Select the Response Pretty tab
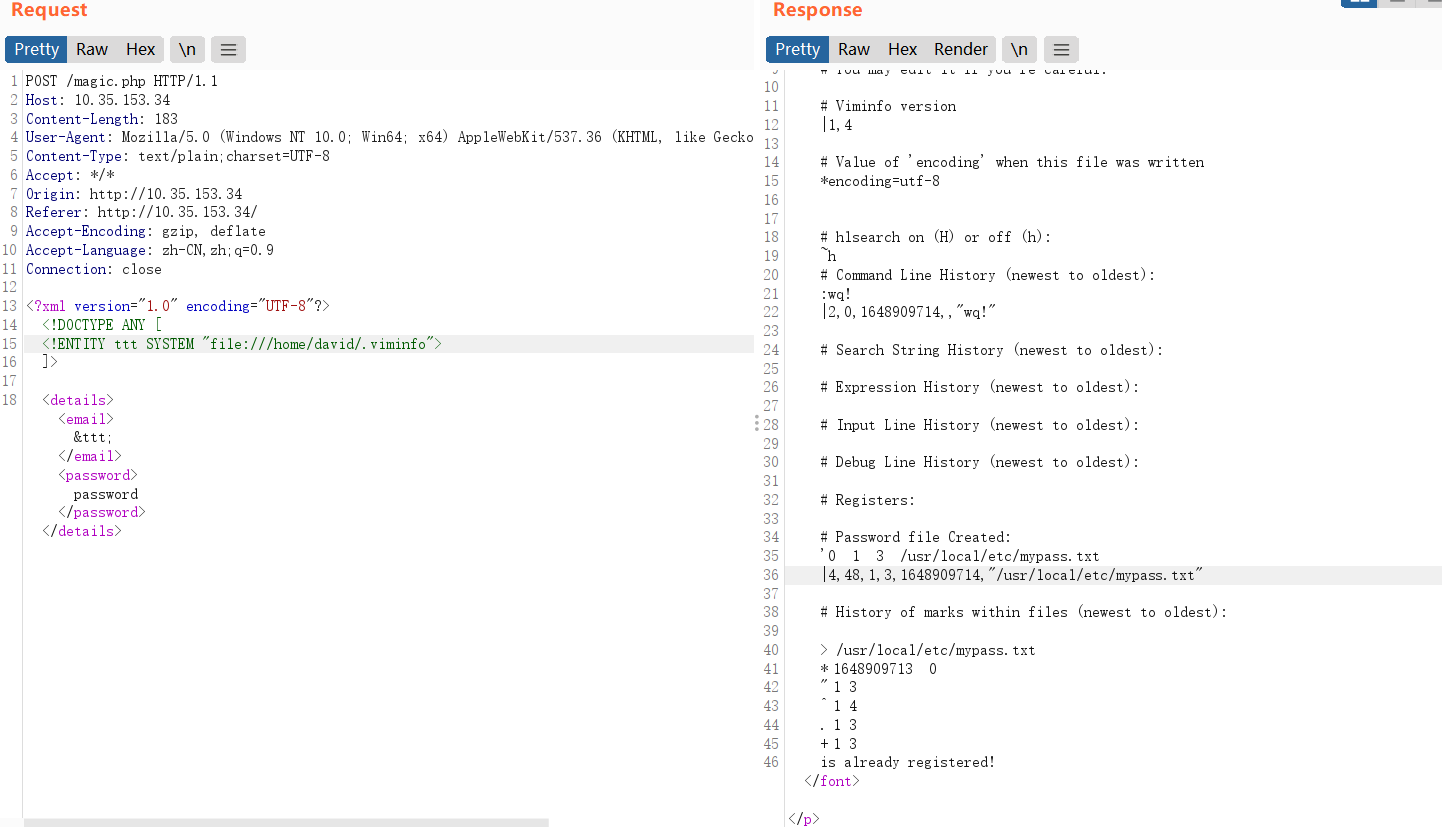The height and width of the screenshot is (827, 1442). [797, 49]
